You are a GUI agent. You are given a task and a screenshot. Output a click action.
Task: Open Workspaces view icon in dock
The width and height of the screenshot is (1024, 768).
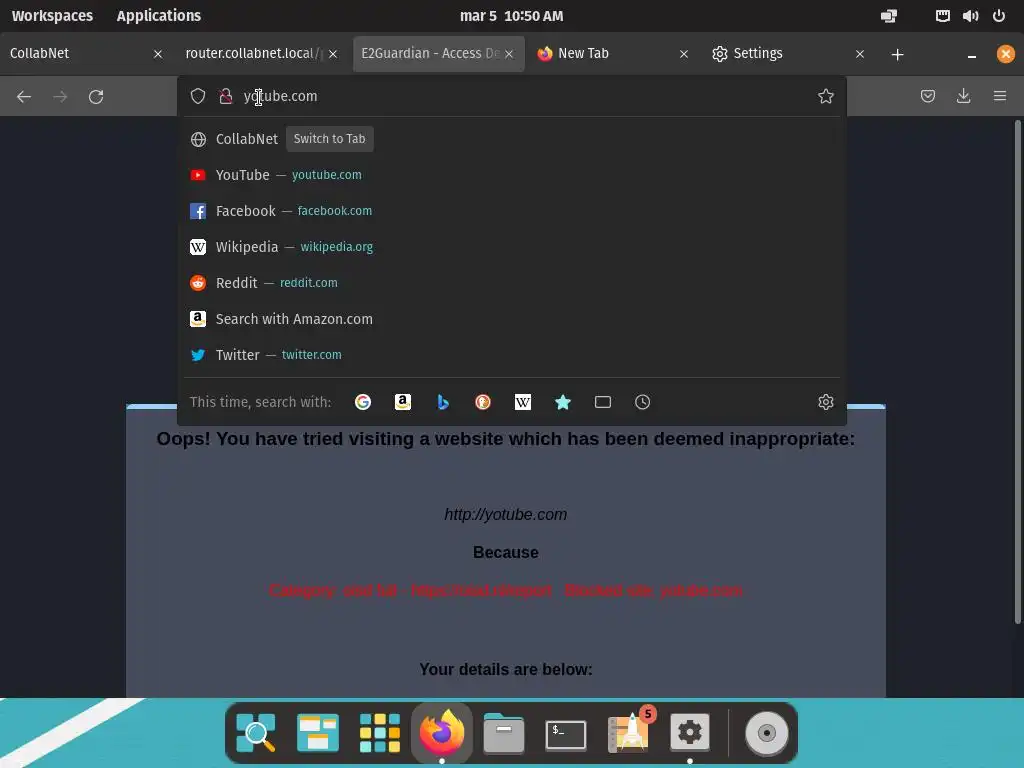[317, 733]
